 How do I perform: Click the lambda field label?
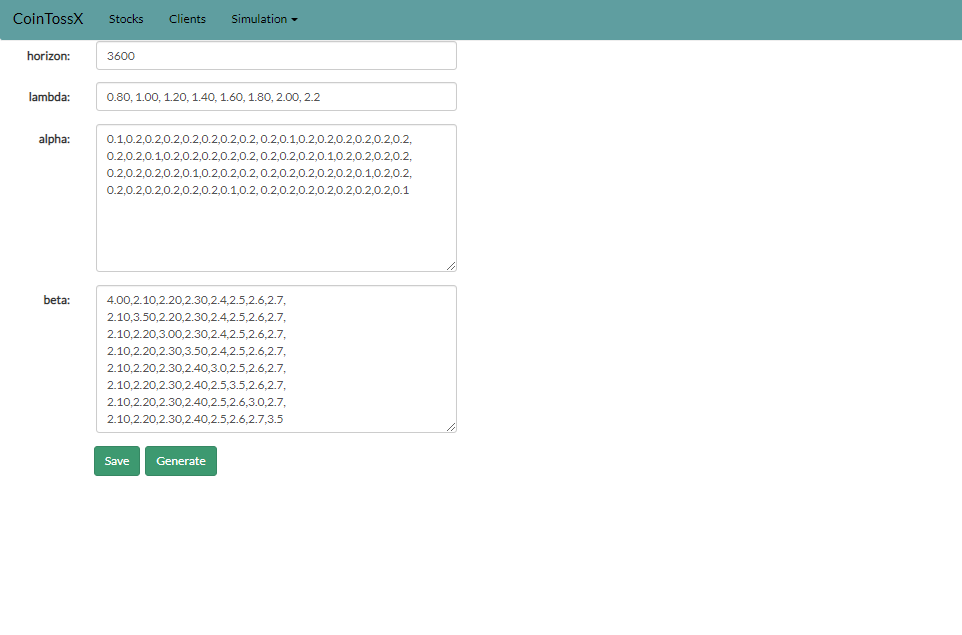click(x=49, y=97)
